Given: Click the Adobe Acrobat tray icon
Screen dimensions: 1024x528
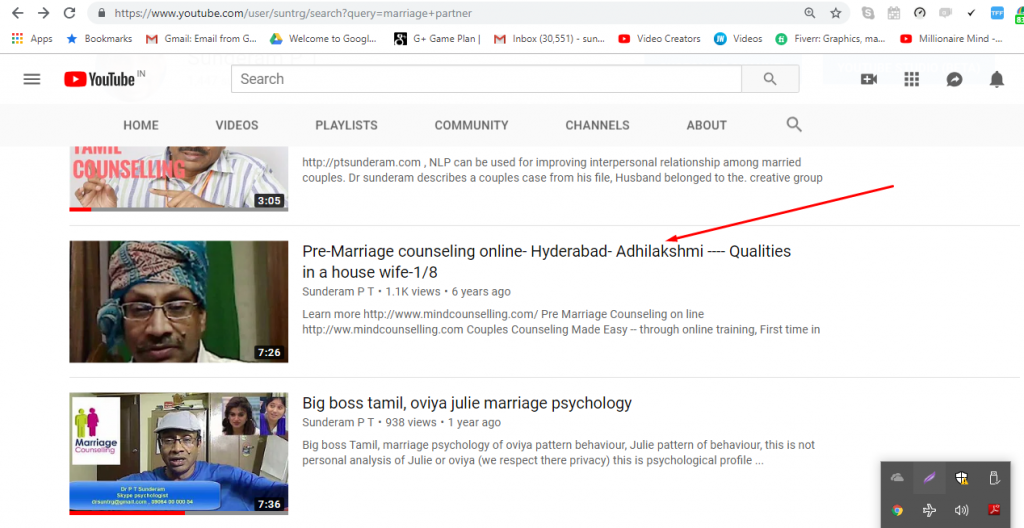Looking at the screenshot, I should [993, 510].
